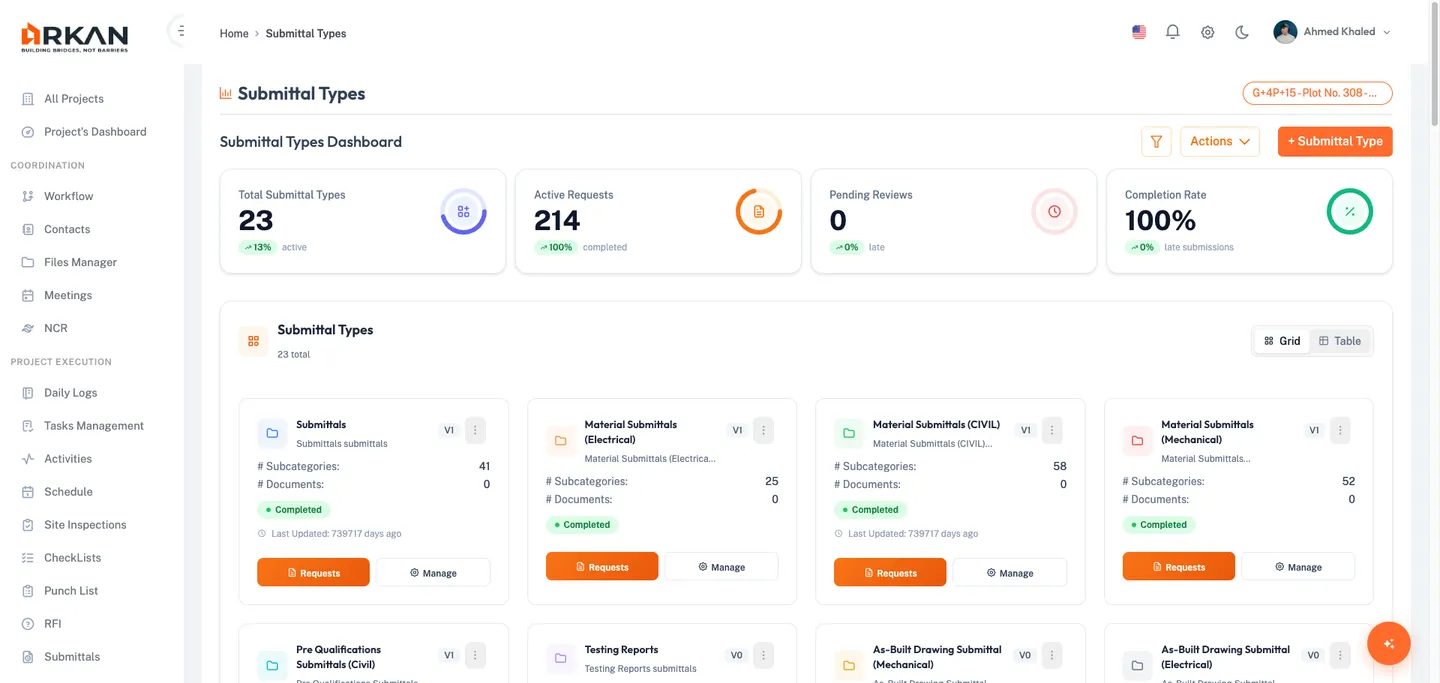Click the sidebar collapse icon near logo

point(180,31)
